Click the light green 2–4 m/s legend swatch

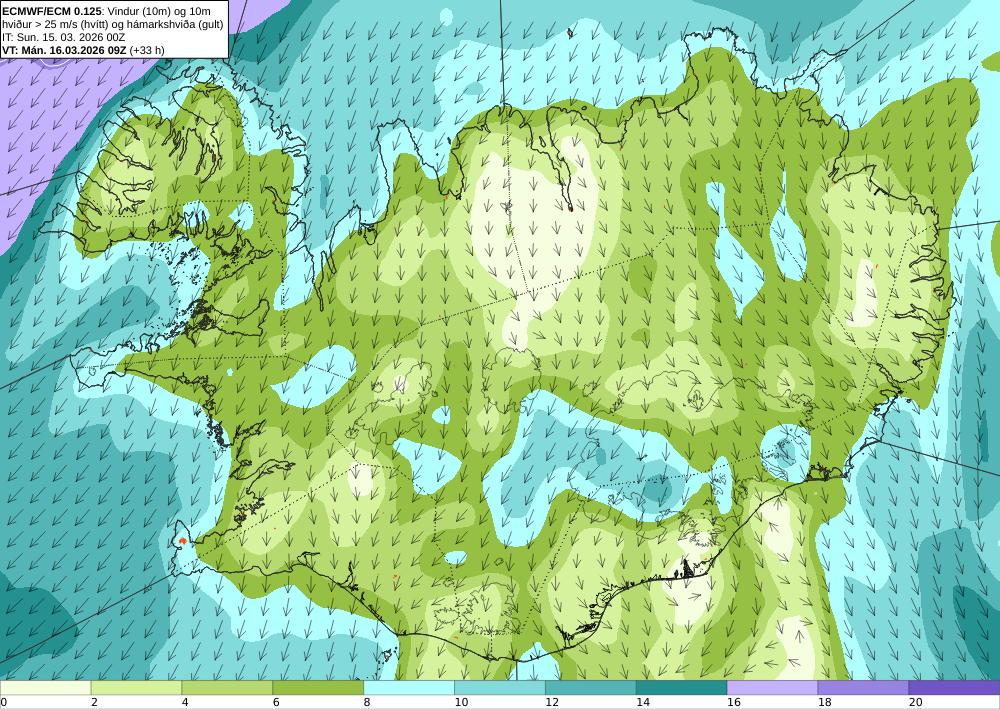[x=136, y=688]
